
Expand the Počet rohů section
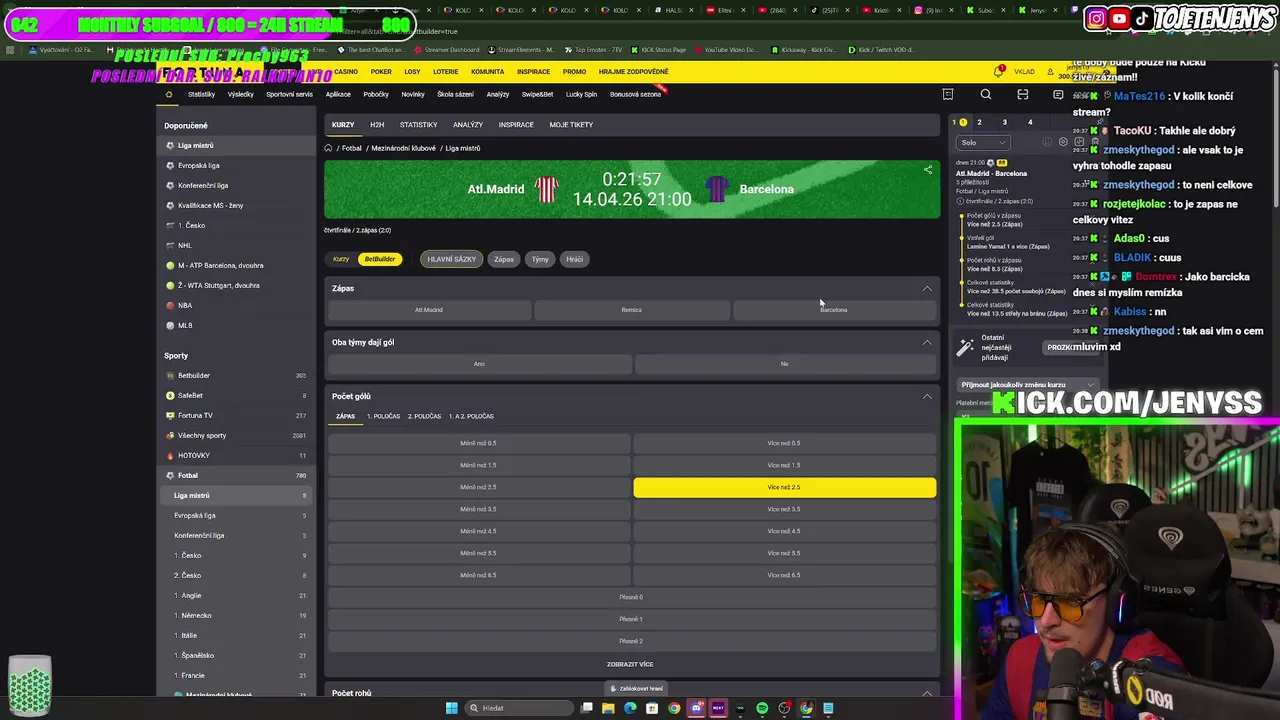927,692
